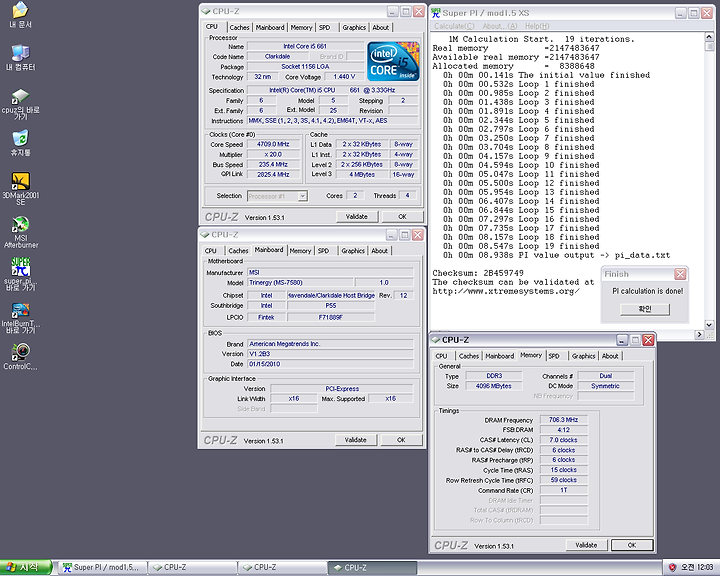Switch to About tab in top CPU-Z window
The height and width of the screenshot is (576, 720).
(381, 28)
